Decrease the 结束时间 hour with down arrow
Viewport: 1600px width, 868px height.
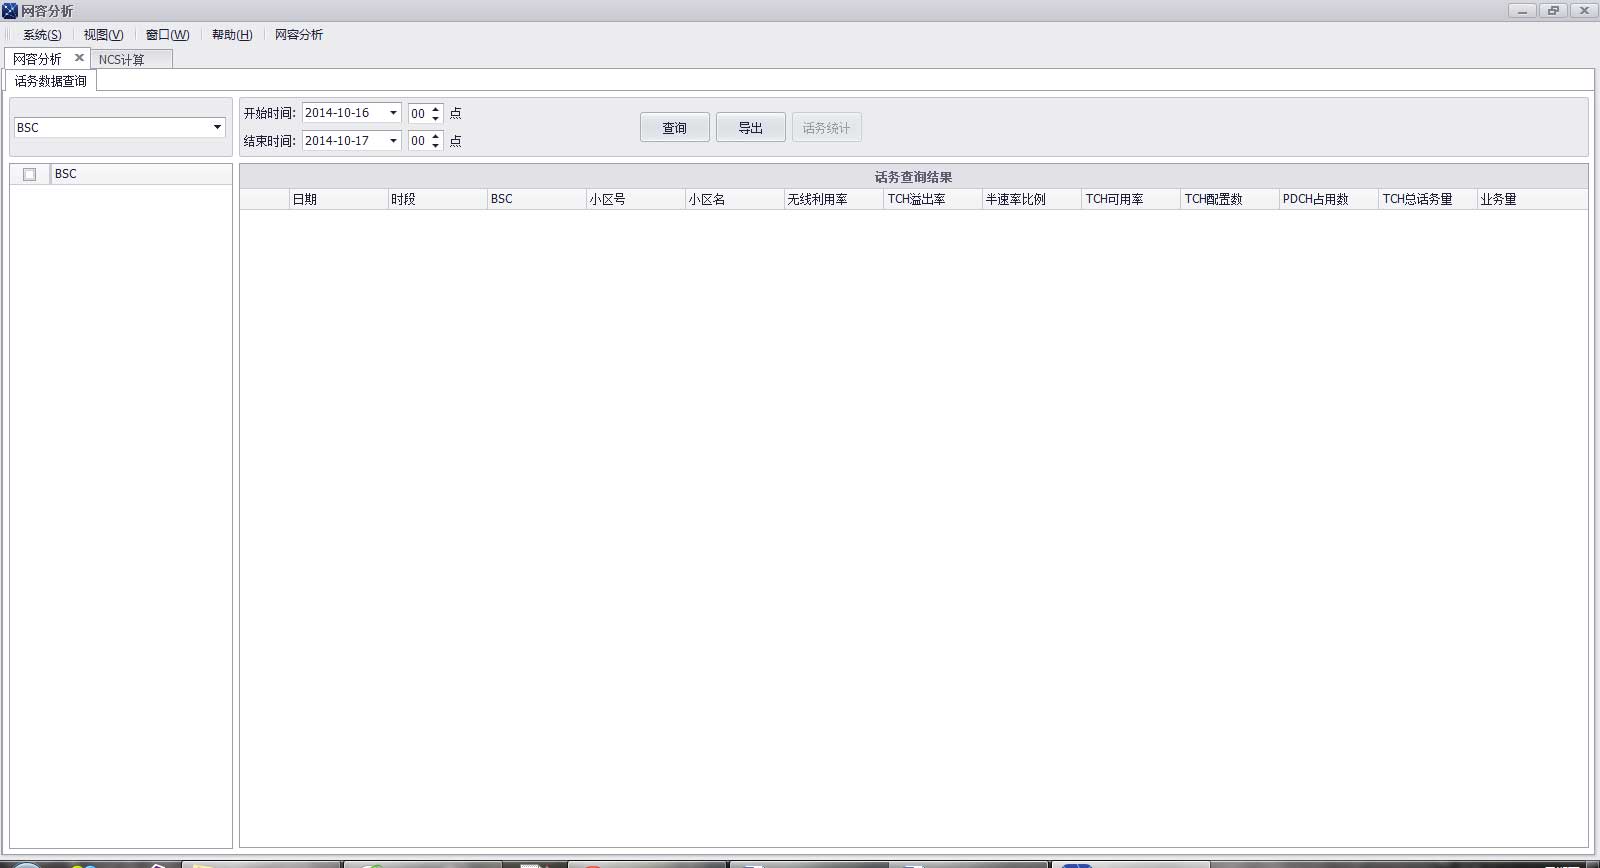435,146
